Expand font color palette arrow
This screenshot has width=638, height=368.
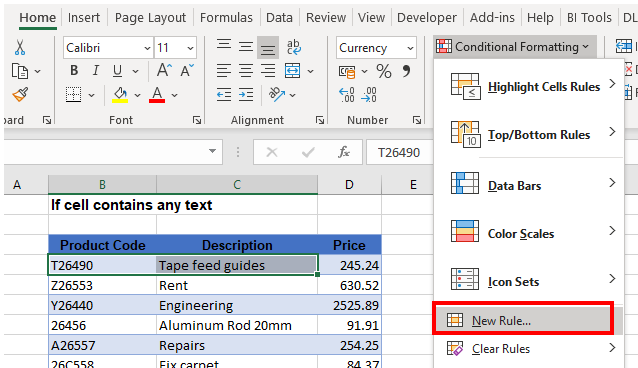175,96
